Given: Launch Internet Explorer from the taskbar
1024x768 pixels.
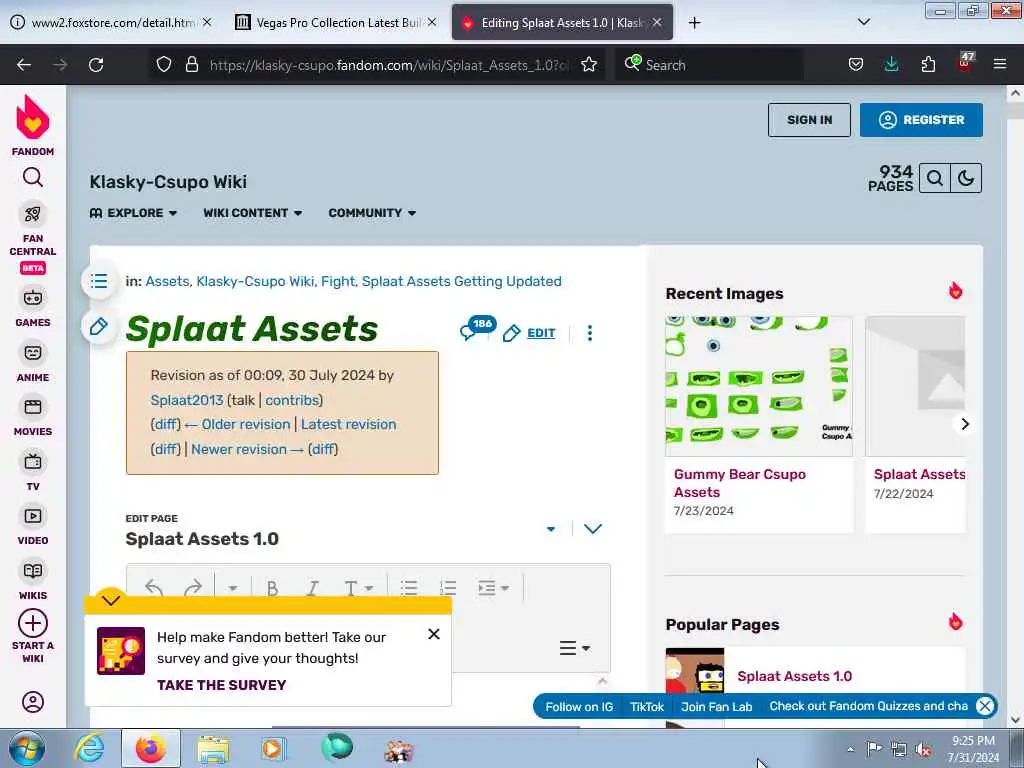Looking at the screenshot, I should coord(89,748).
